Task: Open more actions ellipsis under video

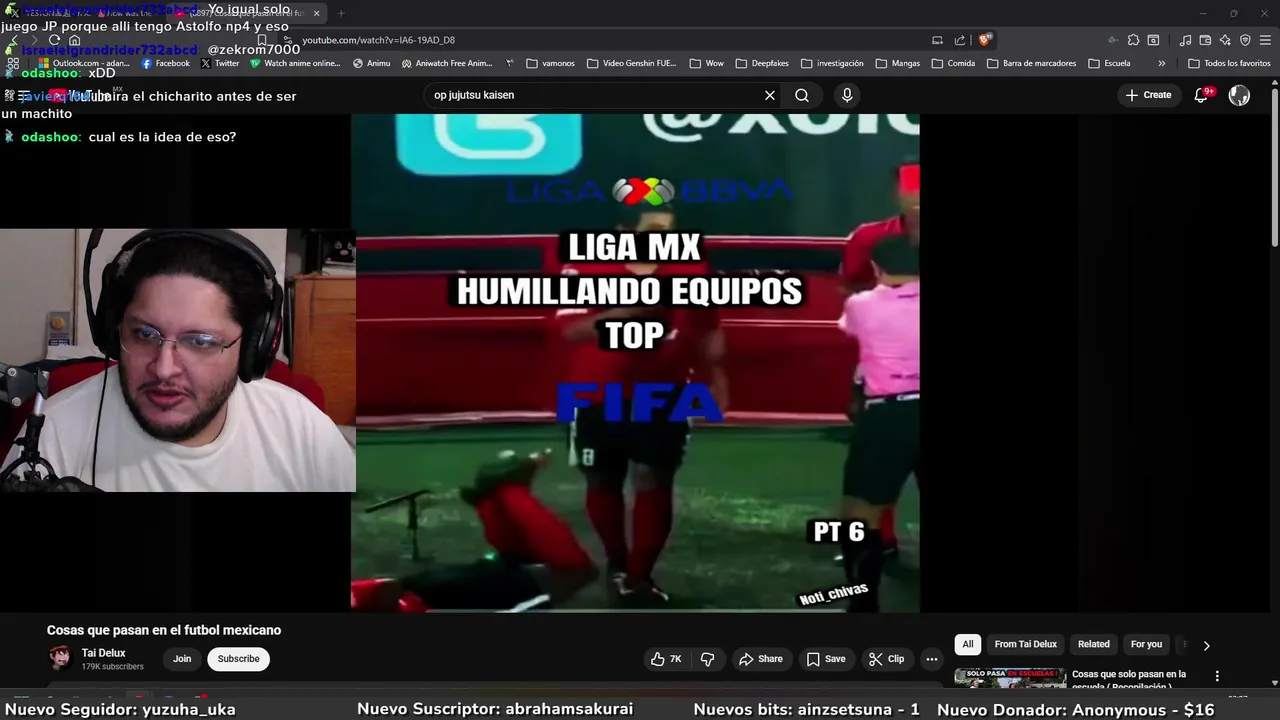Action: click(x=932, y=659)
